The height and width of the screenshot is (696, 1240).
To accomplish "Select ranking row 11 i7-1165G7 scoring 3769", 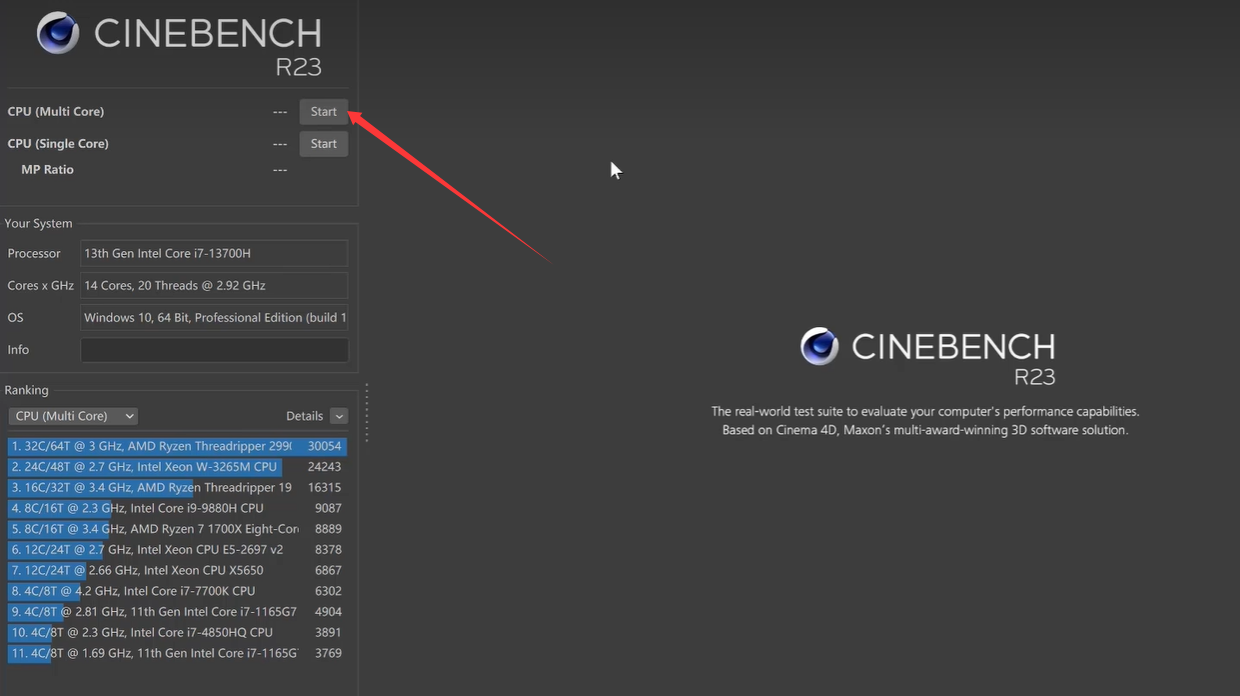I will (176, 653).
